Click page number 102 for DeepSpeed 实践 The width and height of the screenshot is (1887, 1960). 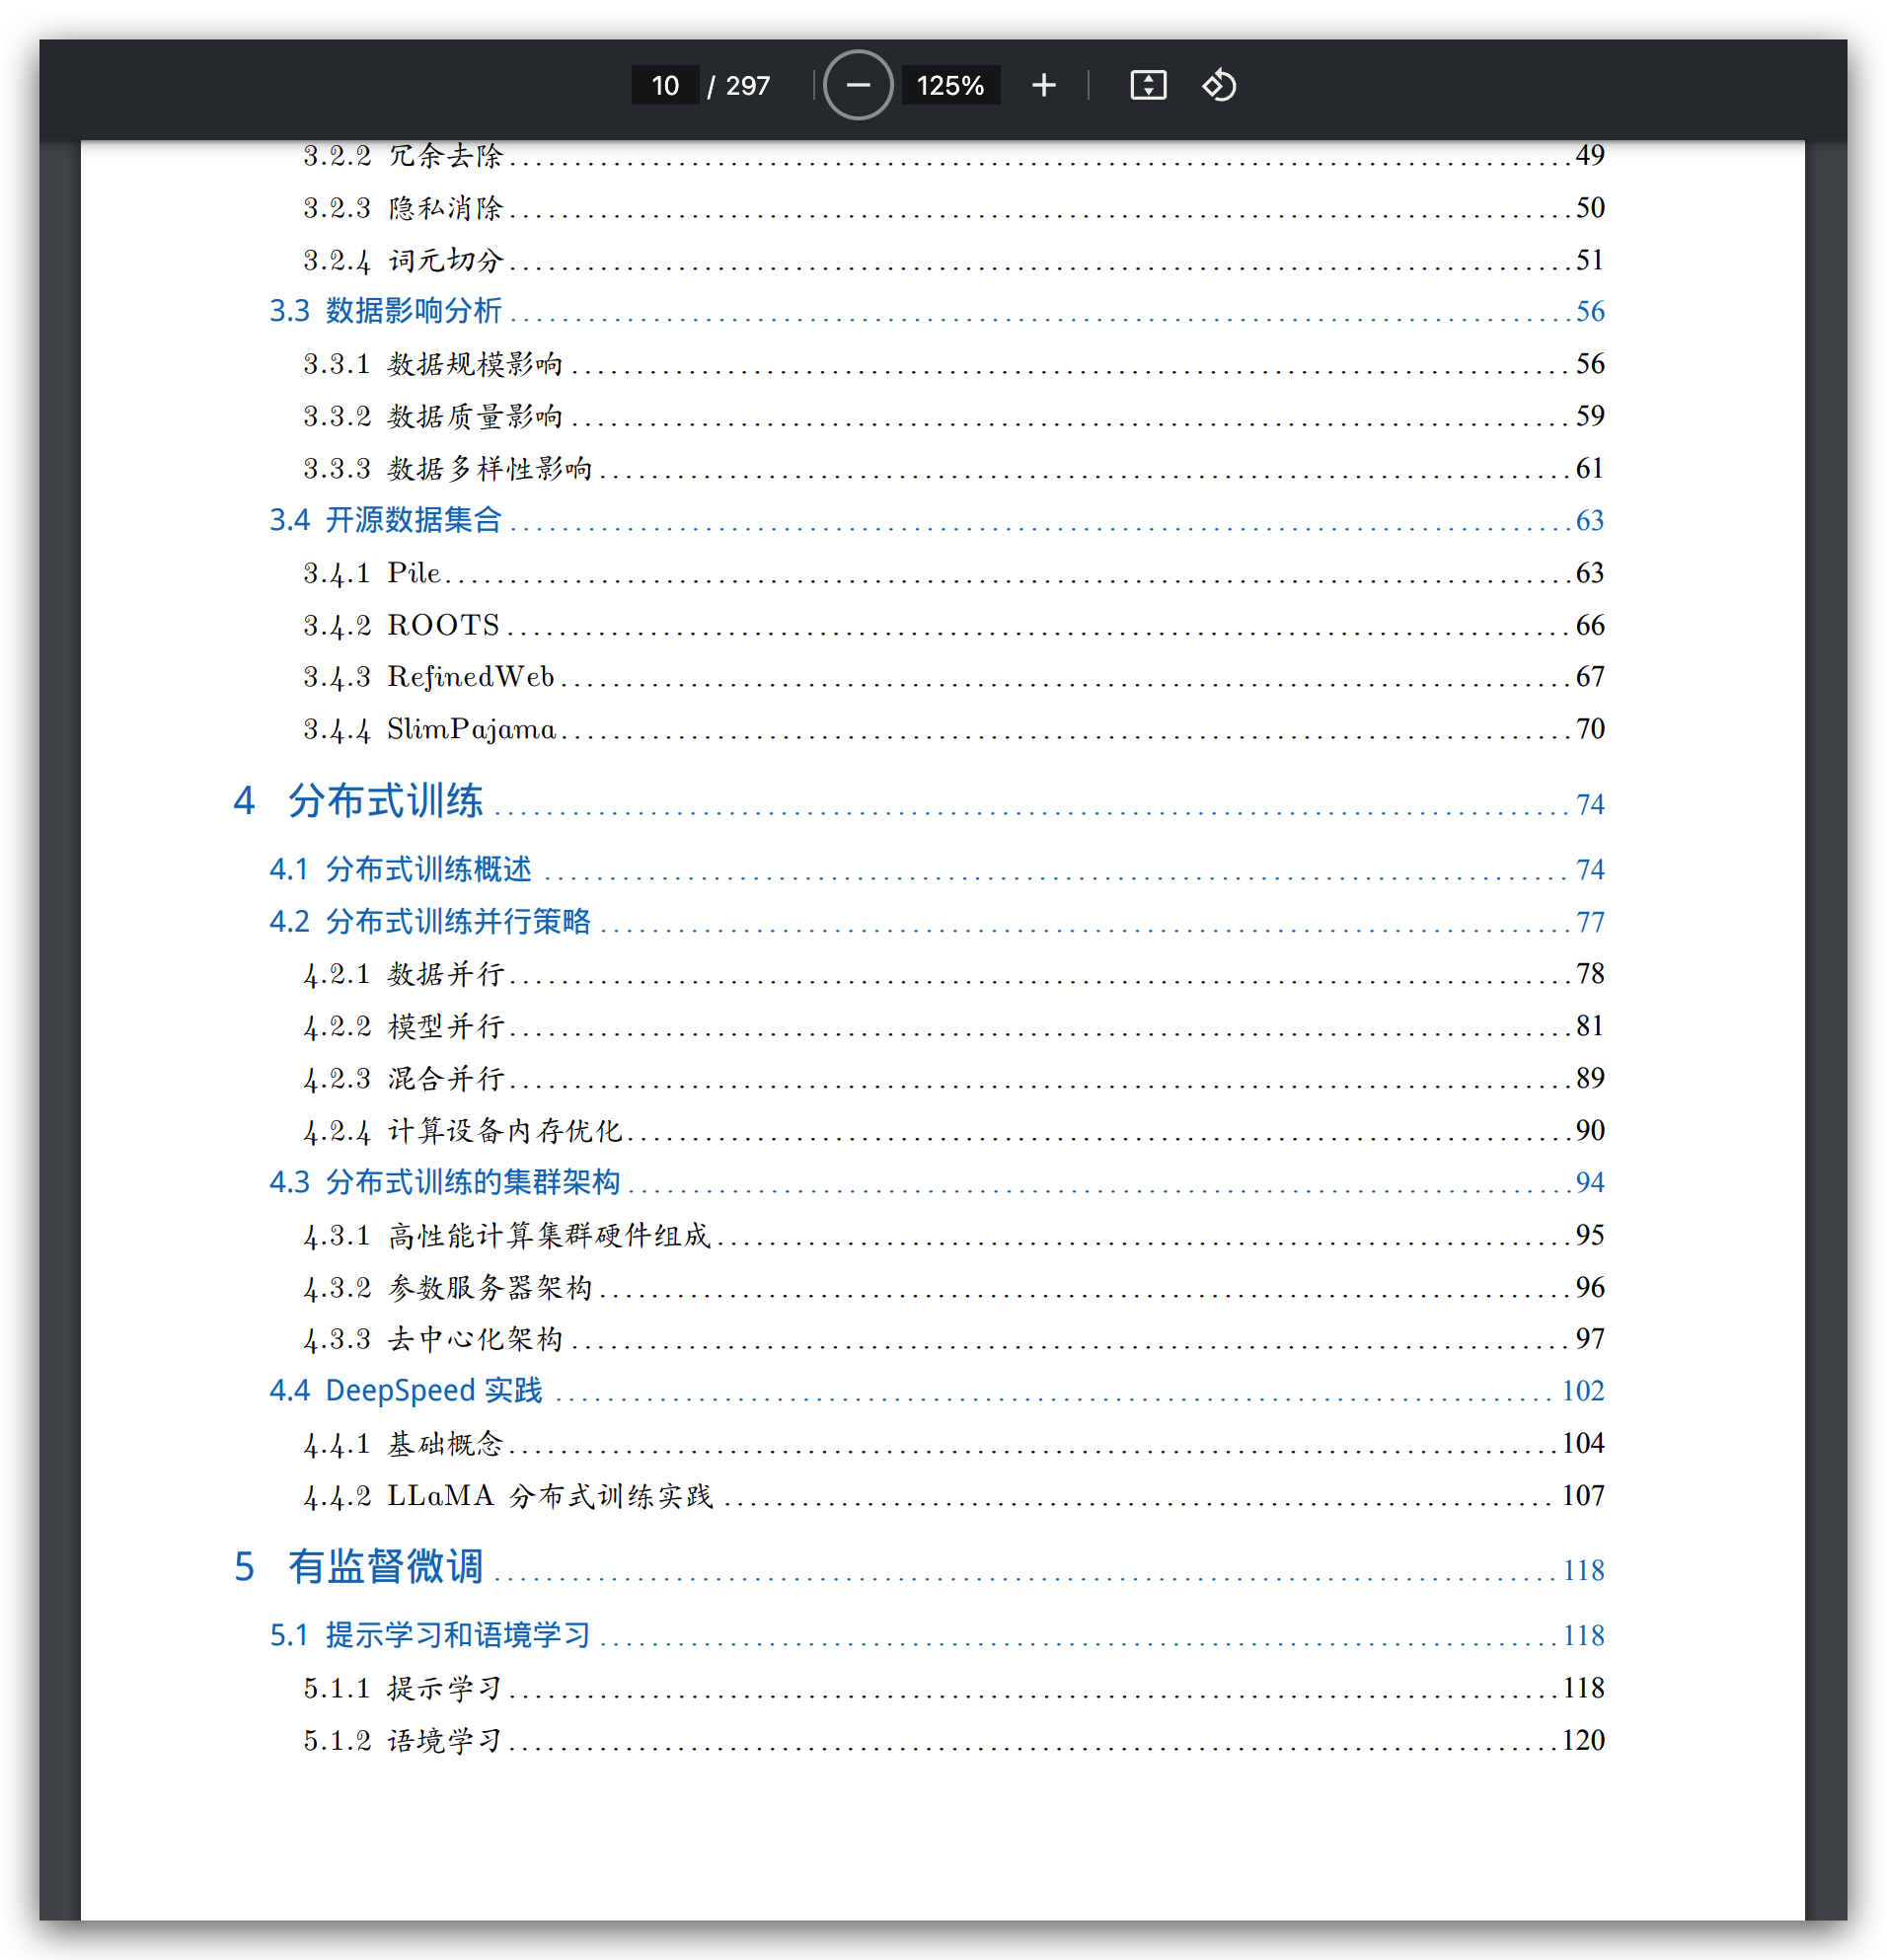pos(1583,1391)
